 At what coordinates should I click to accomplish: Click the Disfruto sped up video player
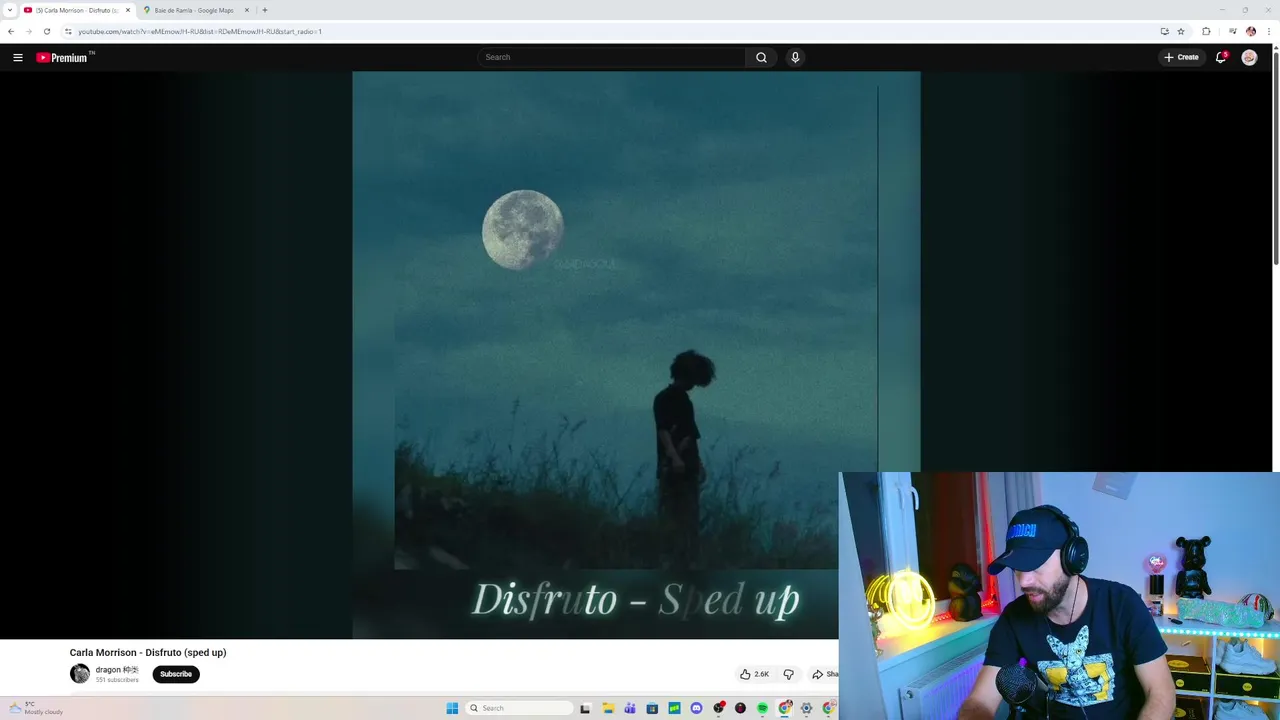point(636,355)
